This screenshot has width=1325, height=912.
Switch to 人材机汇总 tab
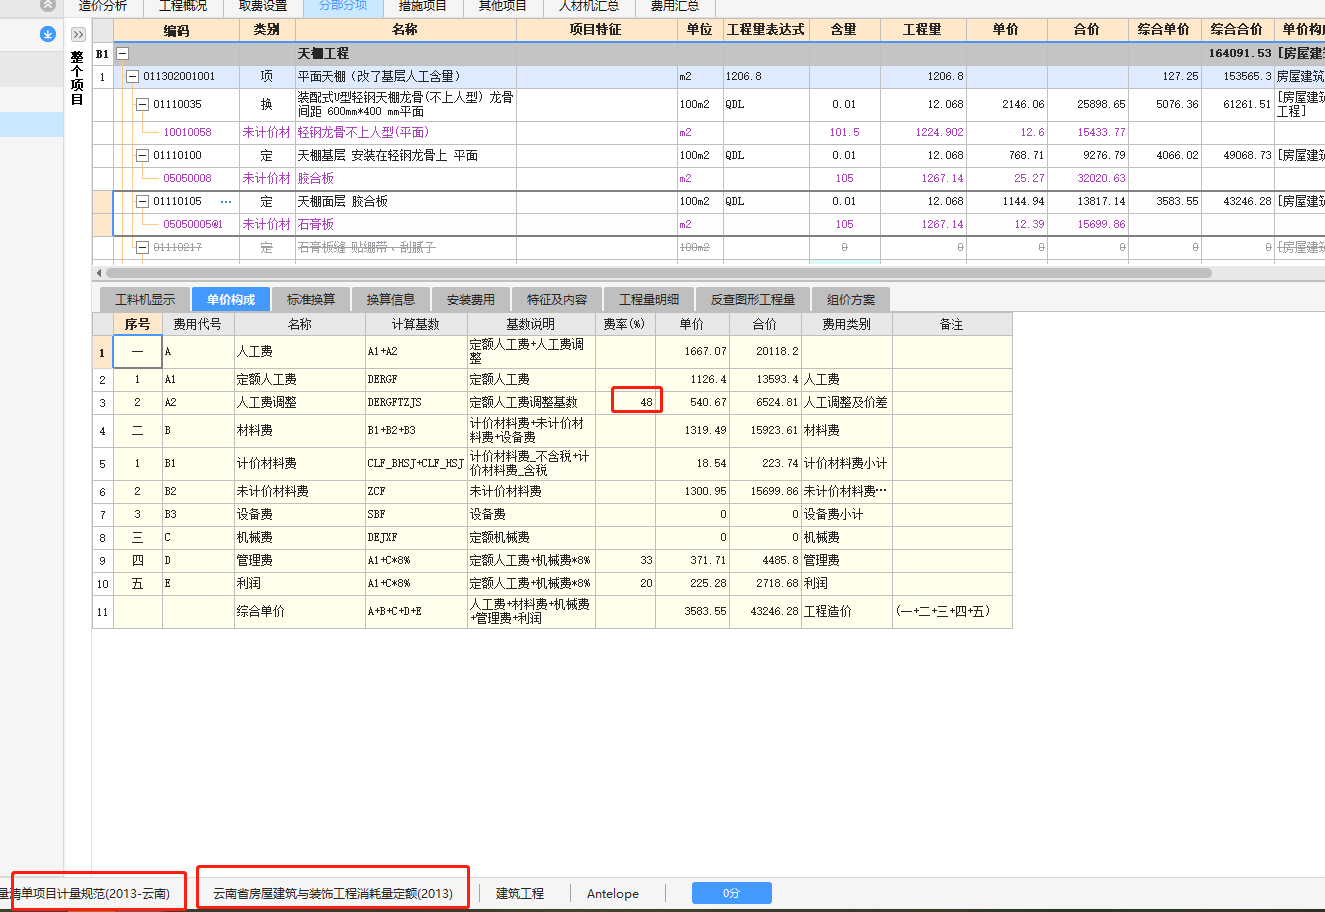[x=590, y=6]
